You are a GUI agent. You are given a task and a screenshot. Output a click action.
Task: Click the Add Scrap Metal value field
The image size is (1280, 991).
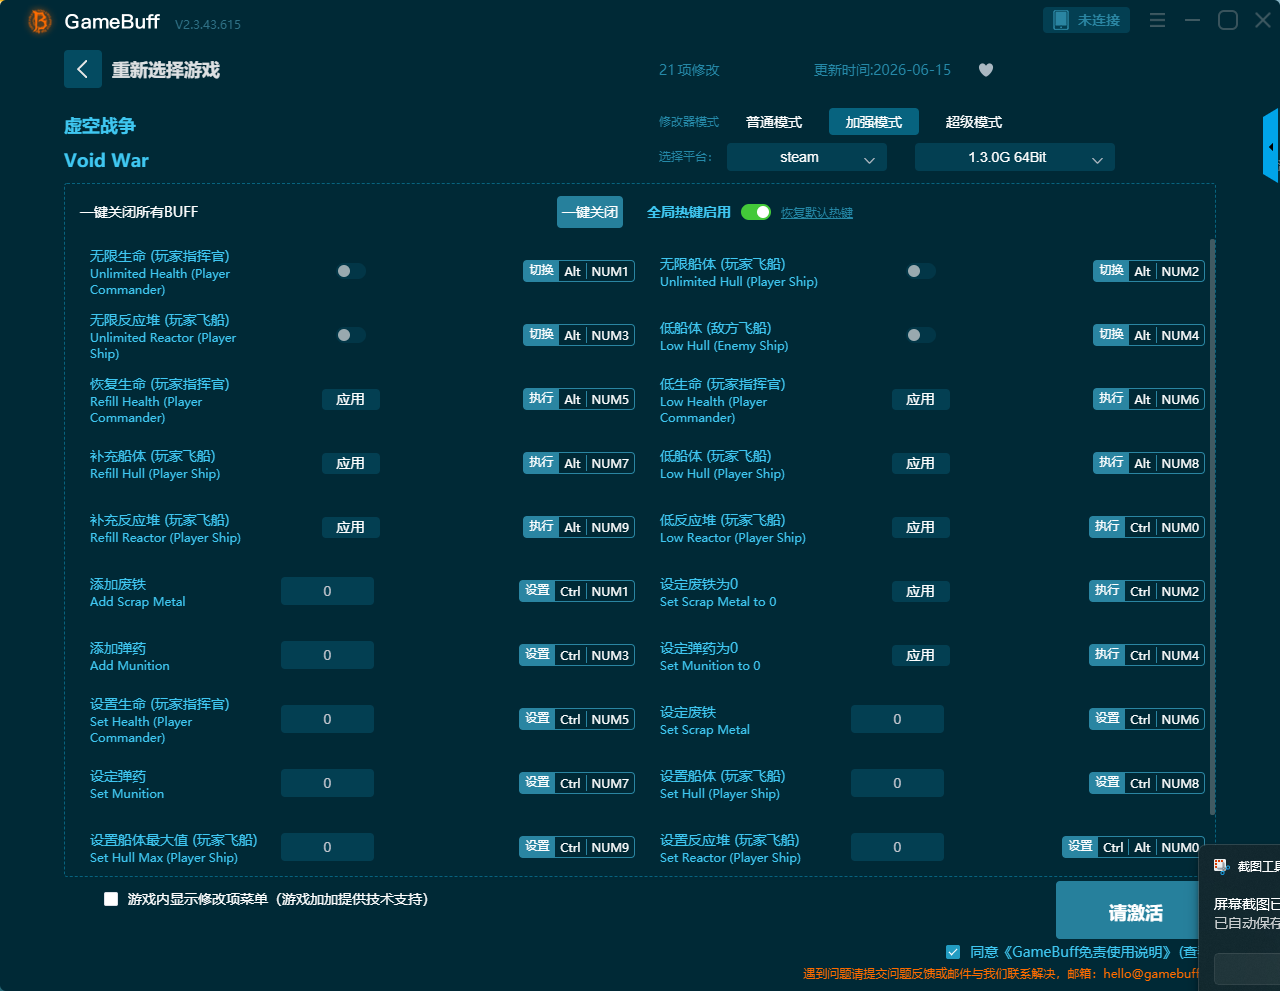point(327,591)
